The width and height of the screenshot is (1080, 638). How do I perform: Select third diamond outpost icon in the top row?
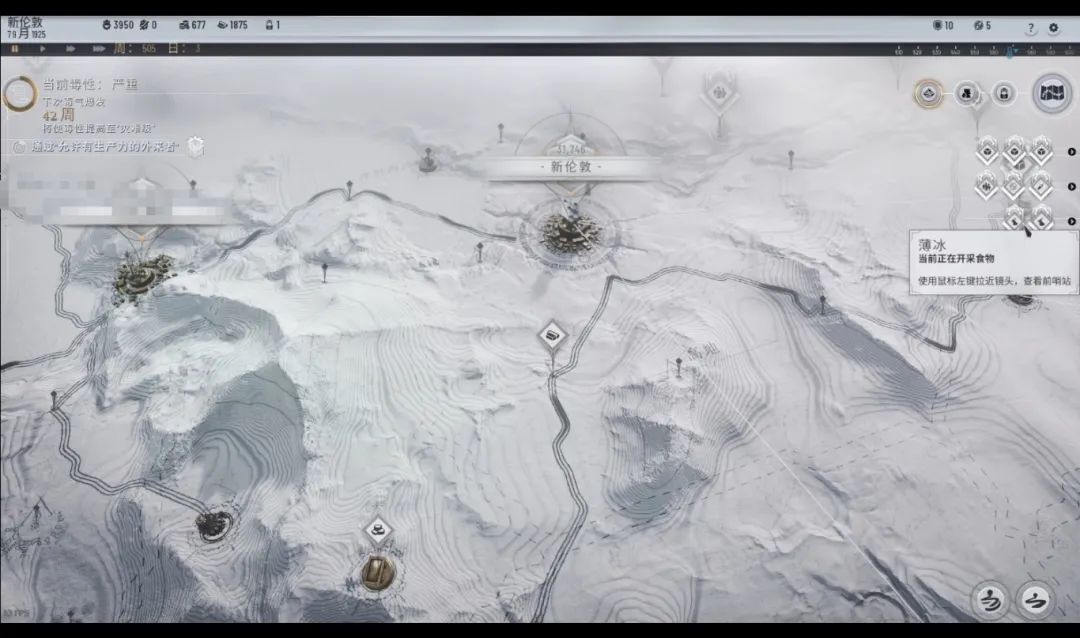[x=1041, y=150]
